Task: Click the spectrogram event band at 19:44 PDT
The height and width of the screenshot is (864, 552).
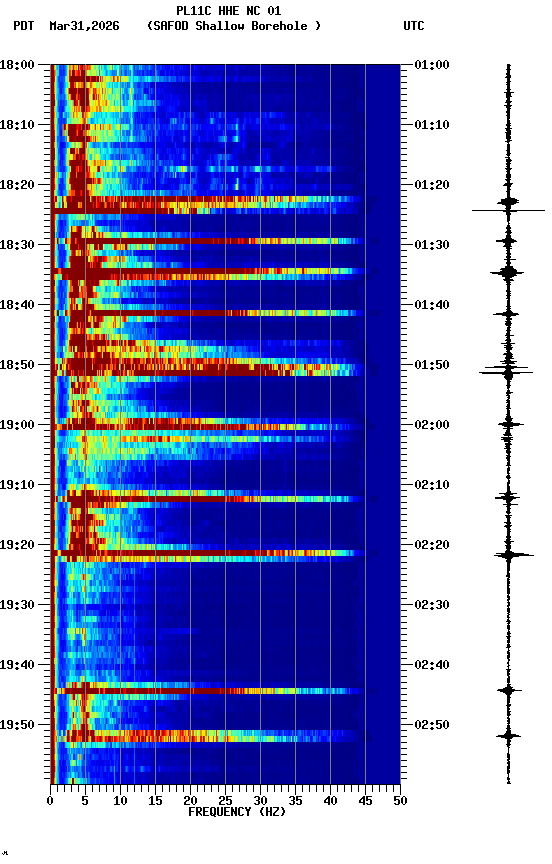Action: pos(208,691)
